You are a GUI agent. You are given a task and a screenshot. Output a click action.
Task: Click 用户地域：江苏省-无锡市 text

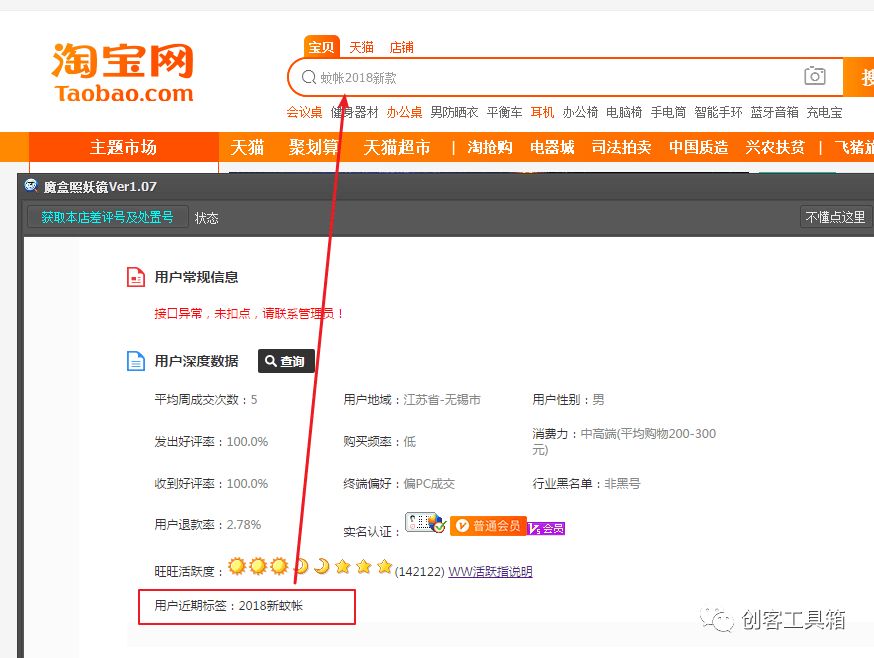tap(412, 400)
